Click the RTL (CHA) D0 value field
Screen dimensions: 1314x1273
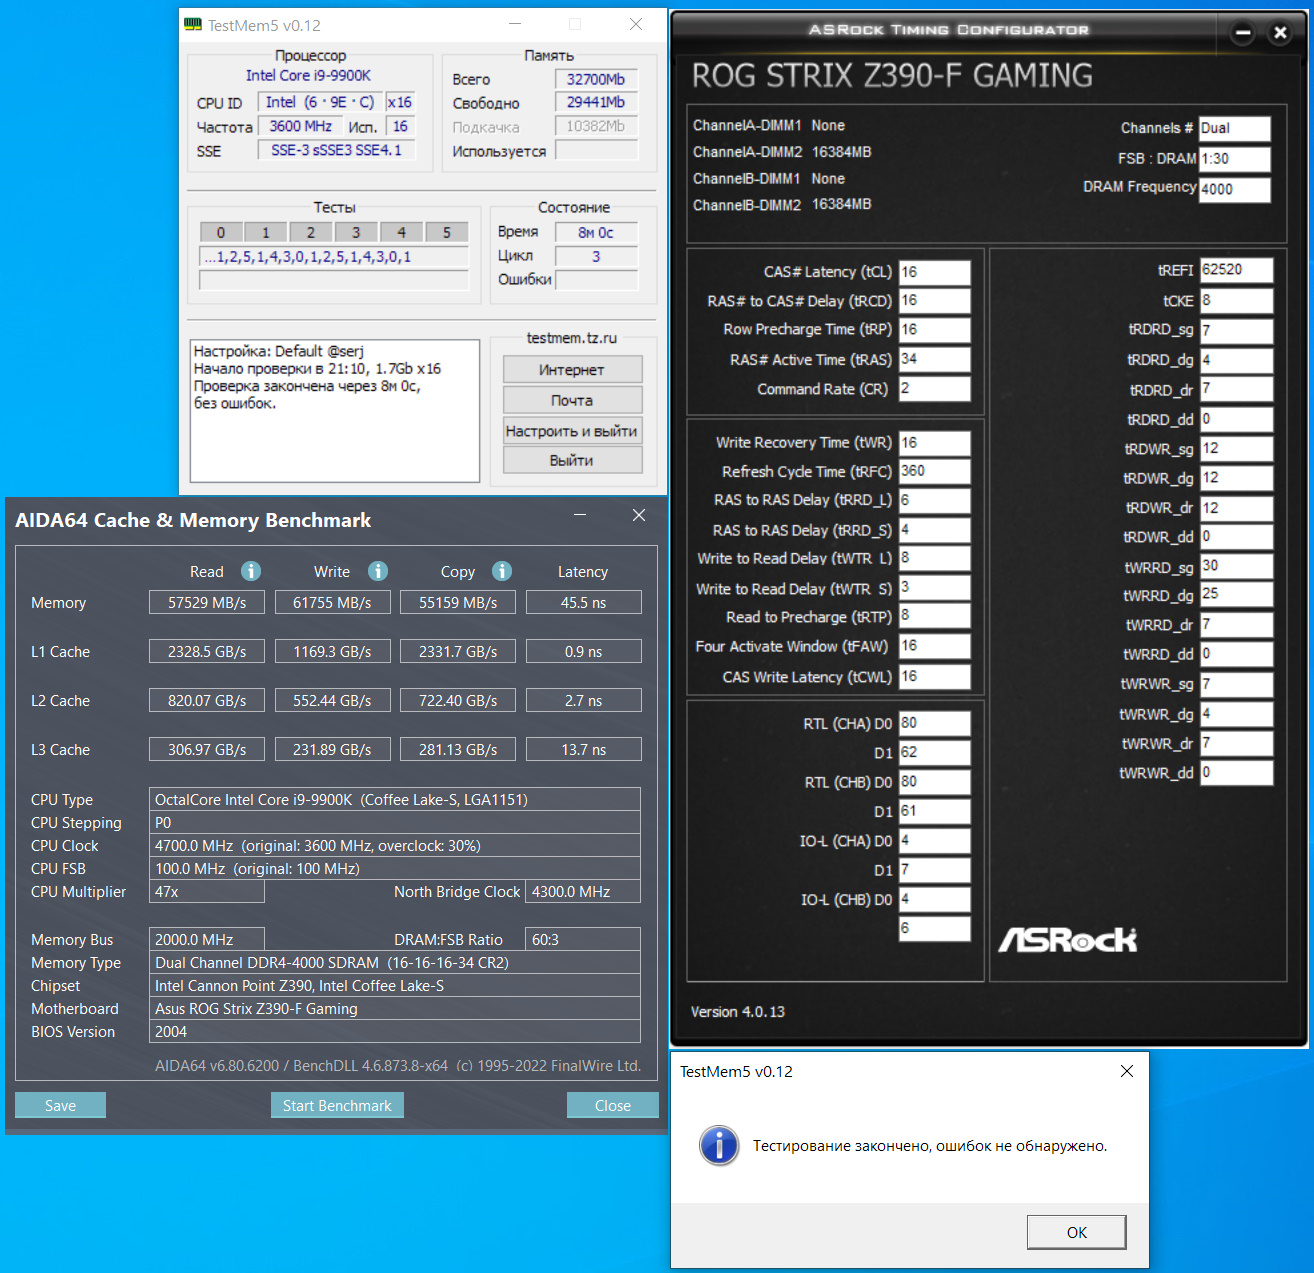click(934, 723)
